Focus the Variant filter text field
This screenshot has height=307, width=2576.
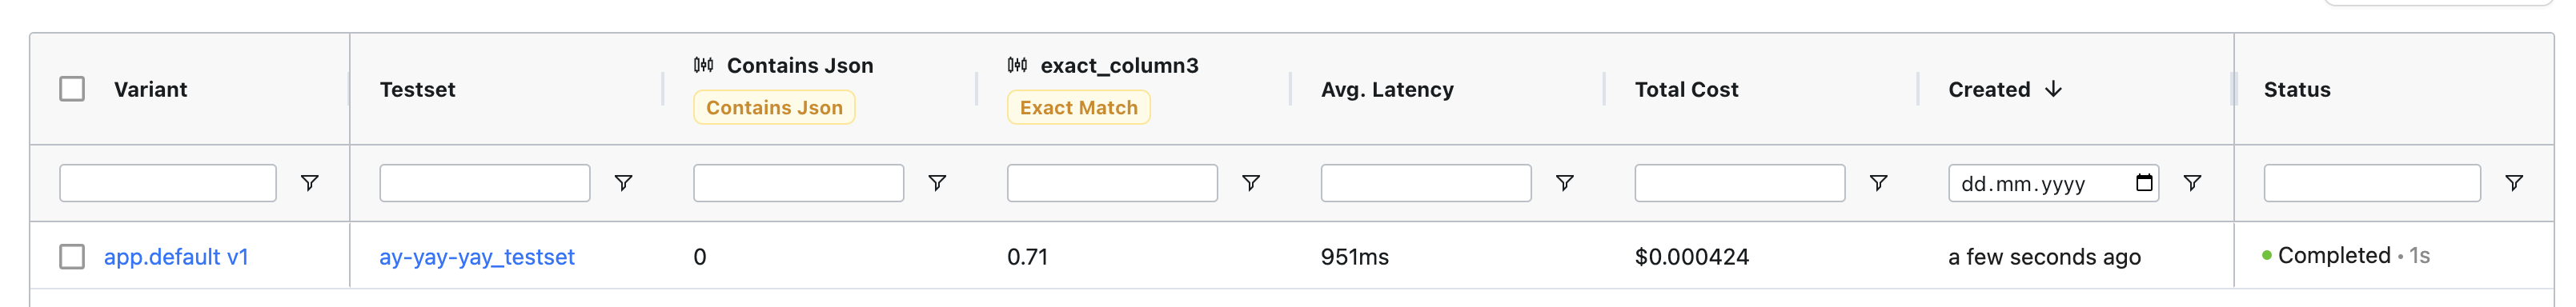tap(168, 183)
